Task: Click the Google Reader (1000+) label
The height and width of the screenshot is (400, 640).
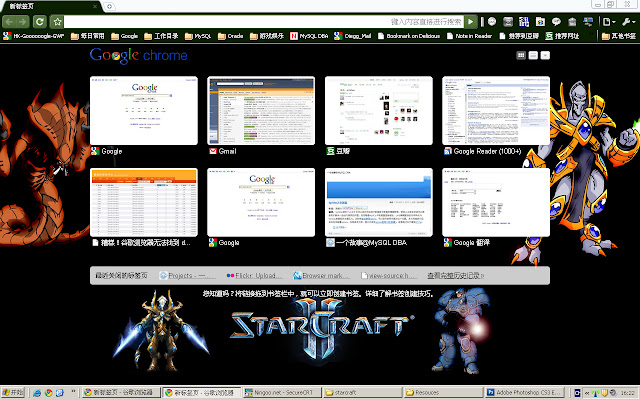Action: (x=487, y=151)
